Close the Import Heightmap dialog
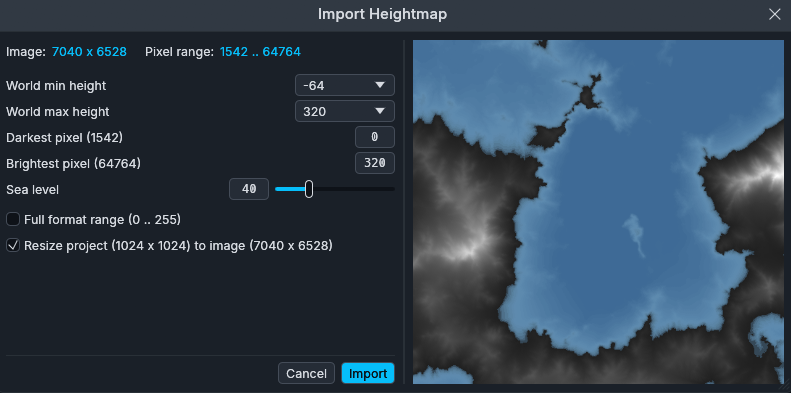Image resolution: width=791 pixels, height=393 pixels. tap(774, 14)
